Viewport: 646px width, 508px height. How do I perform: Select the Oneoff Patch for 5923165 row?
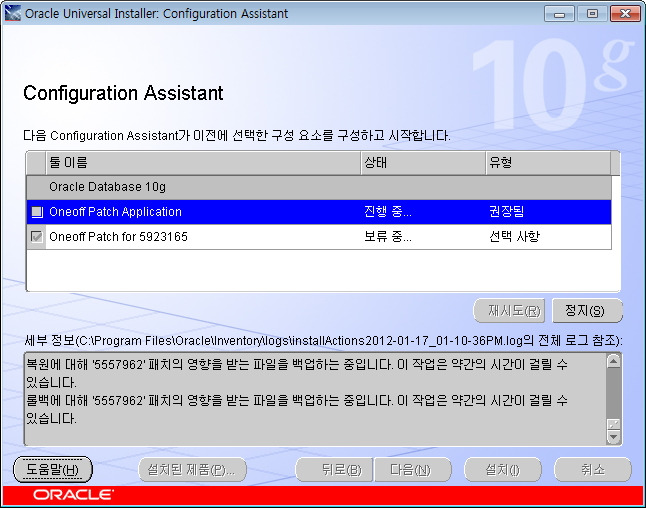coord(319,236)
